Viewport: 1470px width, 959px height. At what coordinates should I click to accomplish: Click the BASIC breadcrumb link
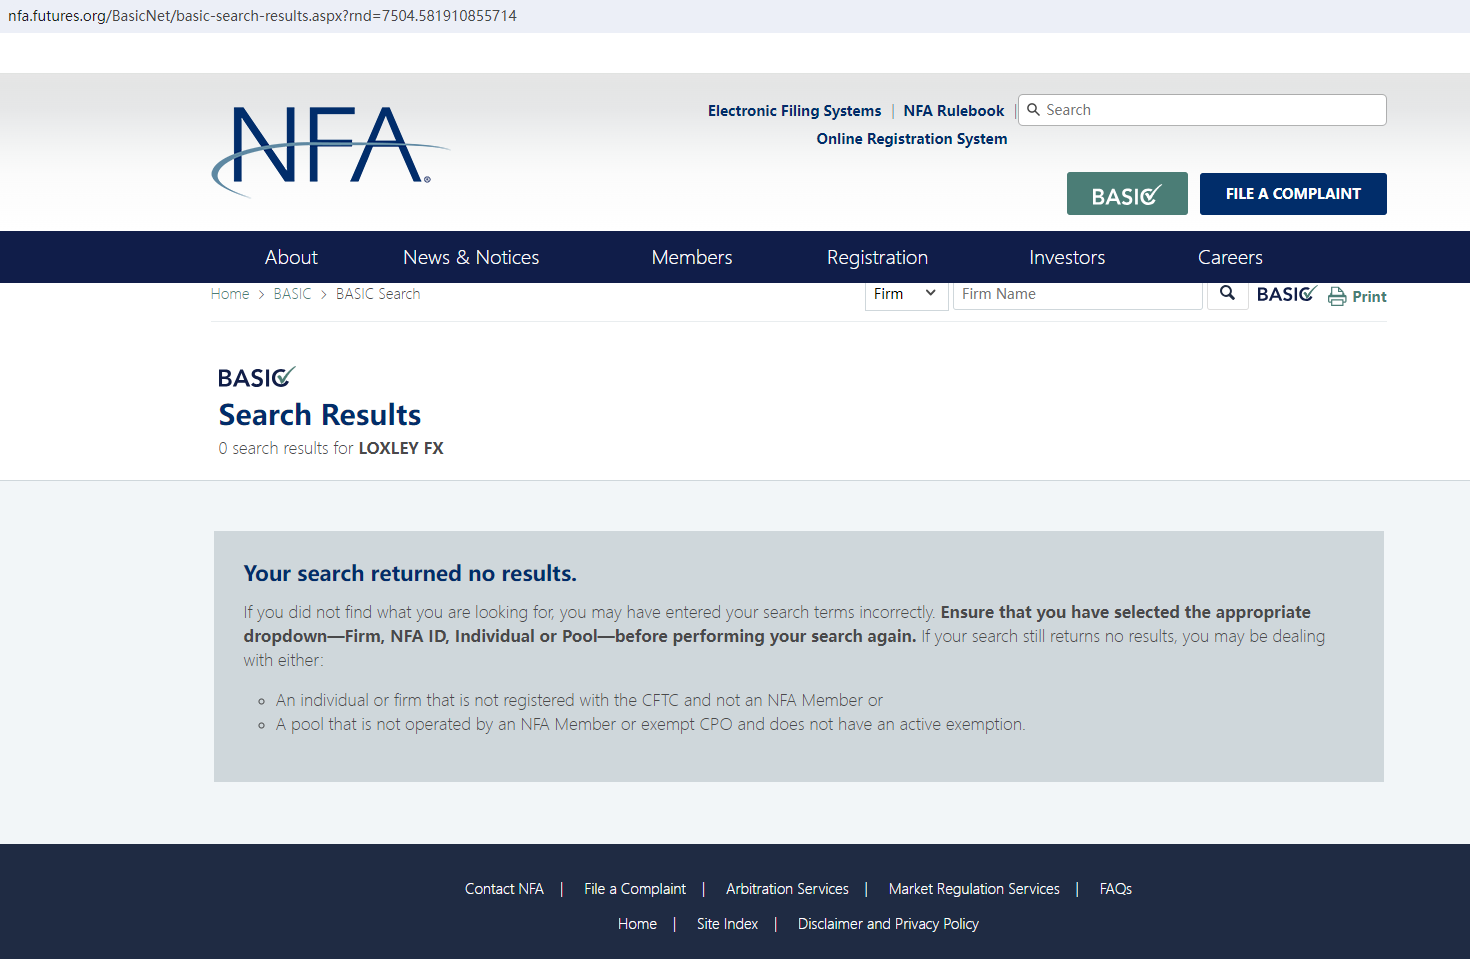click(x=293, y=294)
